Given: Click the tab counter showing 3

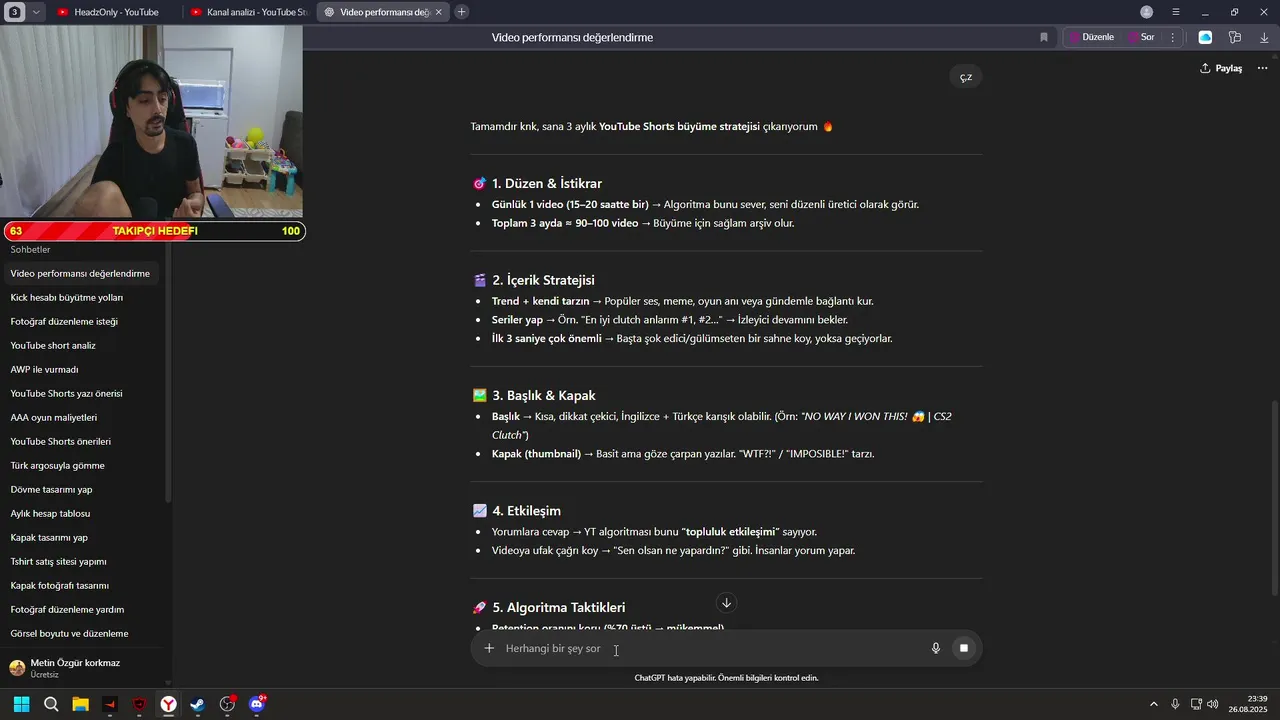Looking at the screenshot, I should (x=15, y=12).
